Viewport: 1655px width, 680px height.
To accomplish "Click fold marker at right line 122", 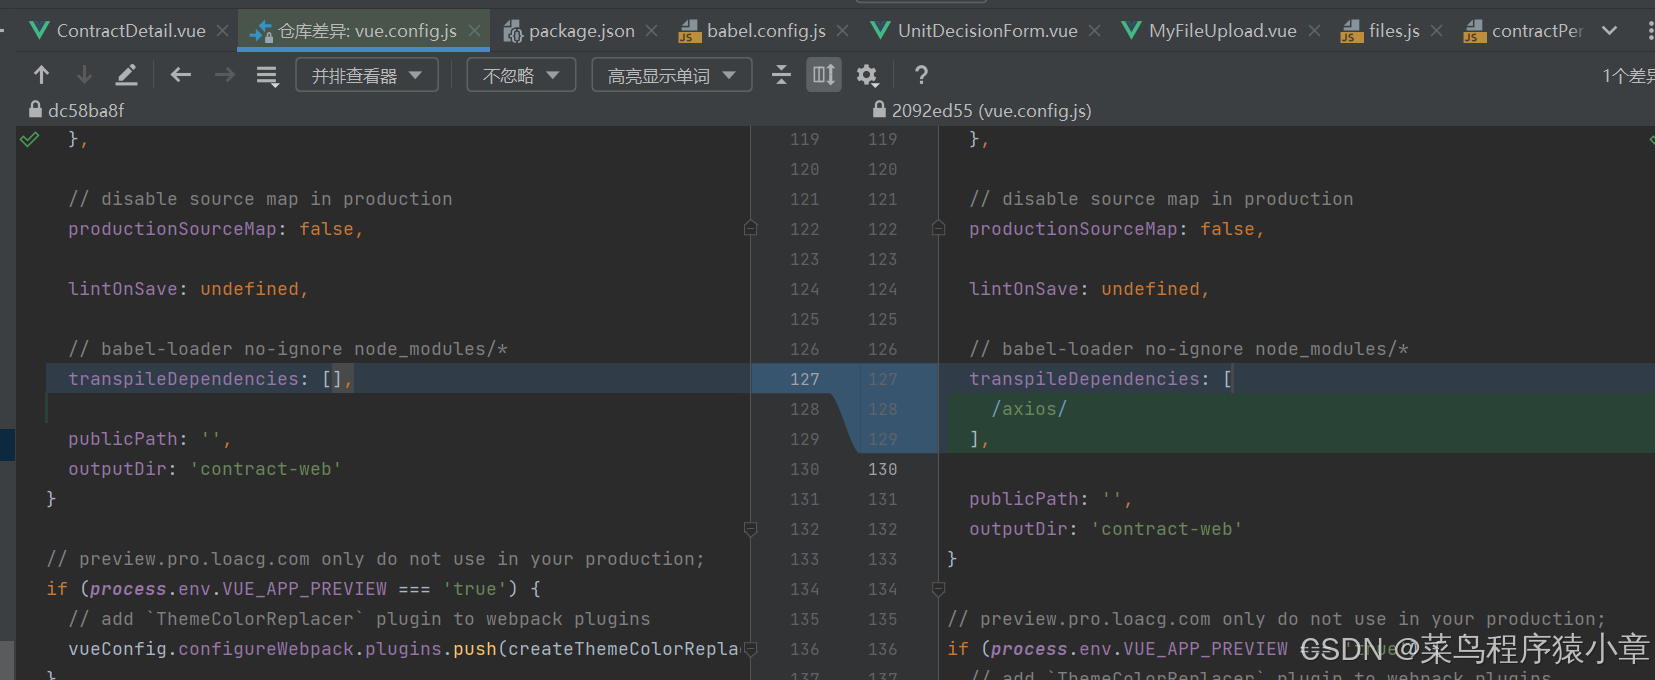I will point(938,229).
